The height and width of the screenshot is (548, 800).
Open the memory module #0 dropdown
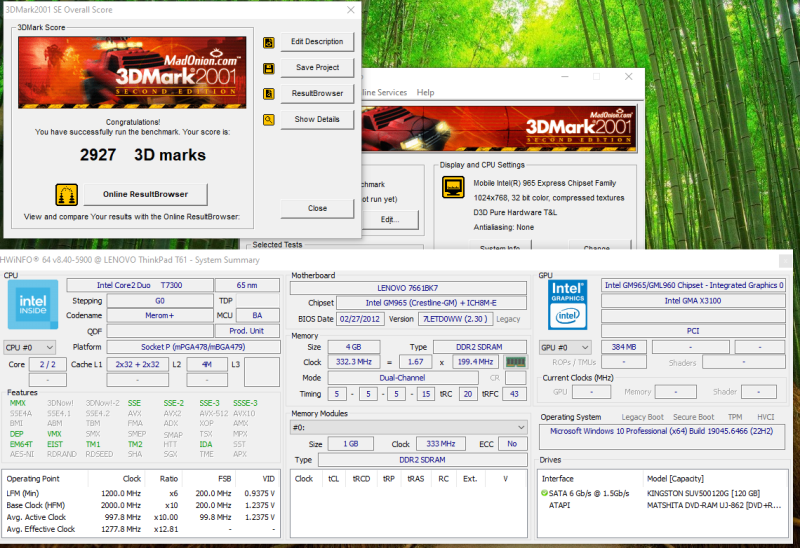point(409,427)
